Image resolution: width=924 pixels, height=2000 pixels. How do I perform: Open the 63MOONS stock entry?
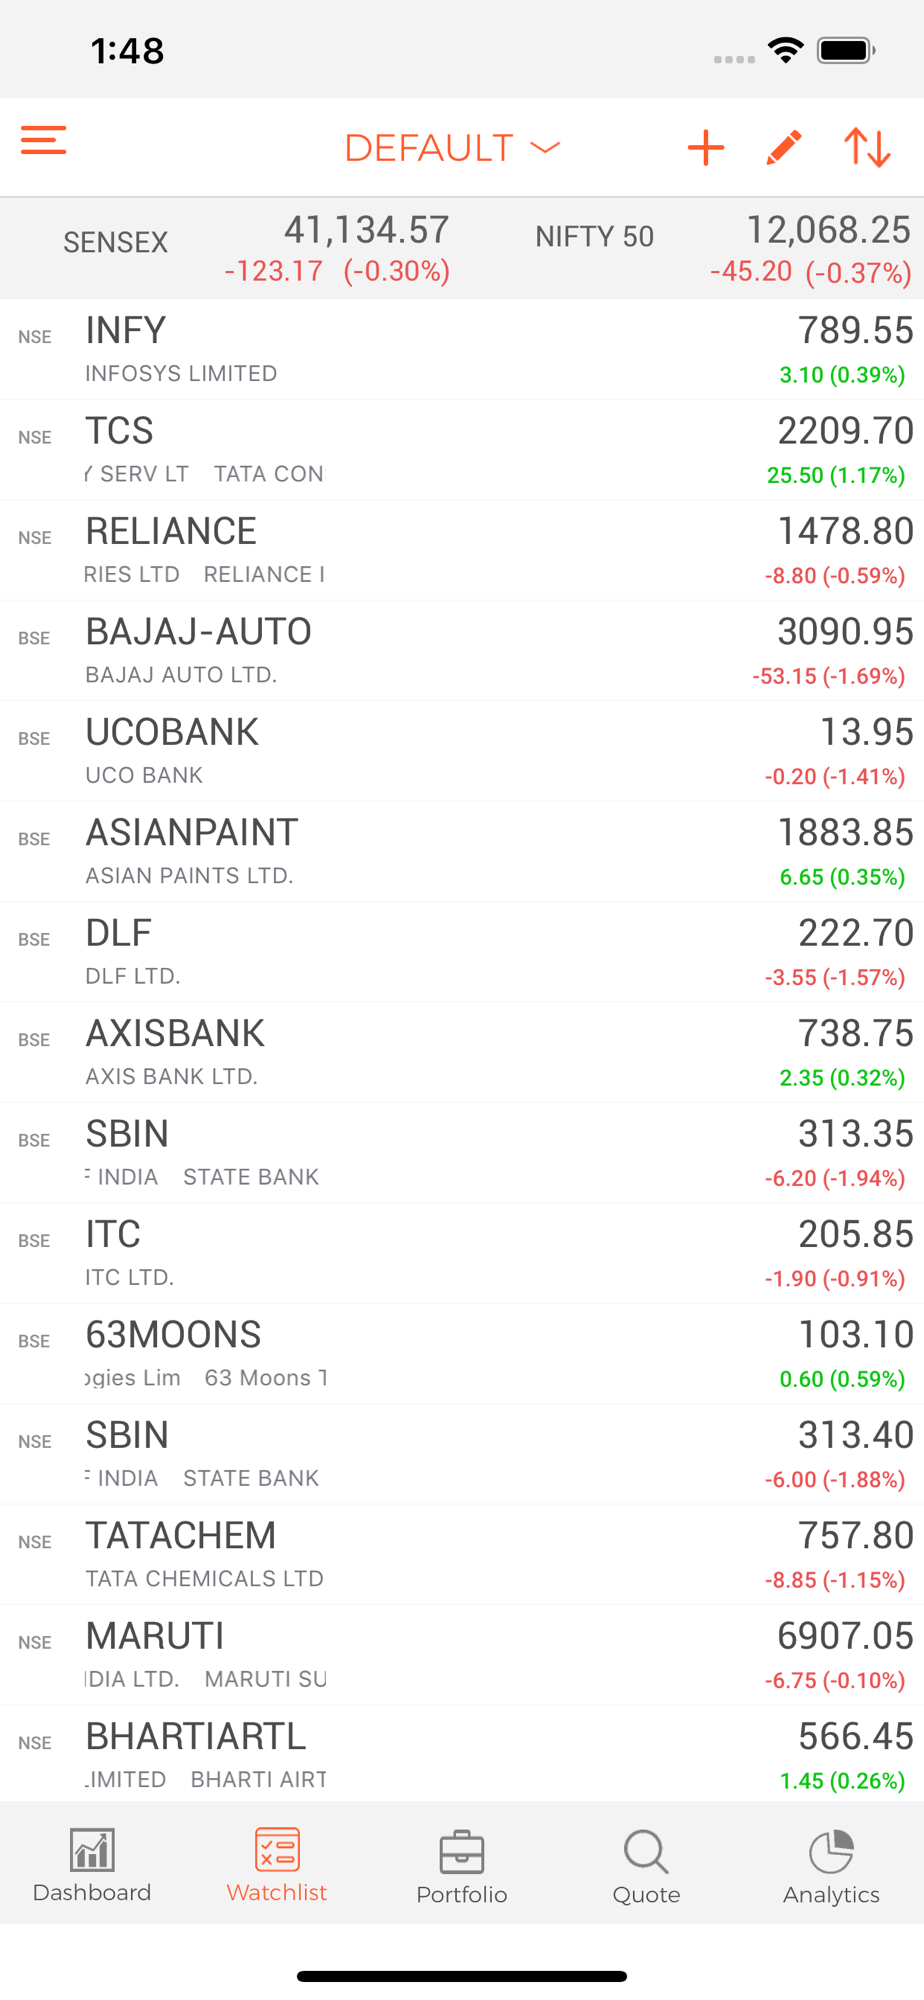[462, 1354]
